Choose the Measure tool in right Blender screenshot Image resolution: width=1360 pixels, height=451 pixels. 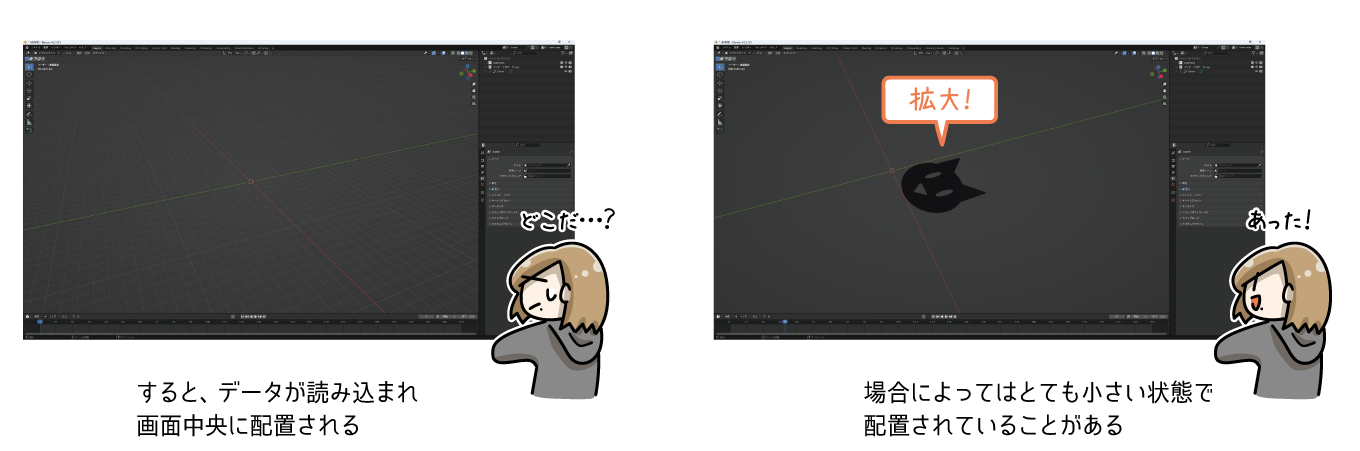[720, 121]
